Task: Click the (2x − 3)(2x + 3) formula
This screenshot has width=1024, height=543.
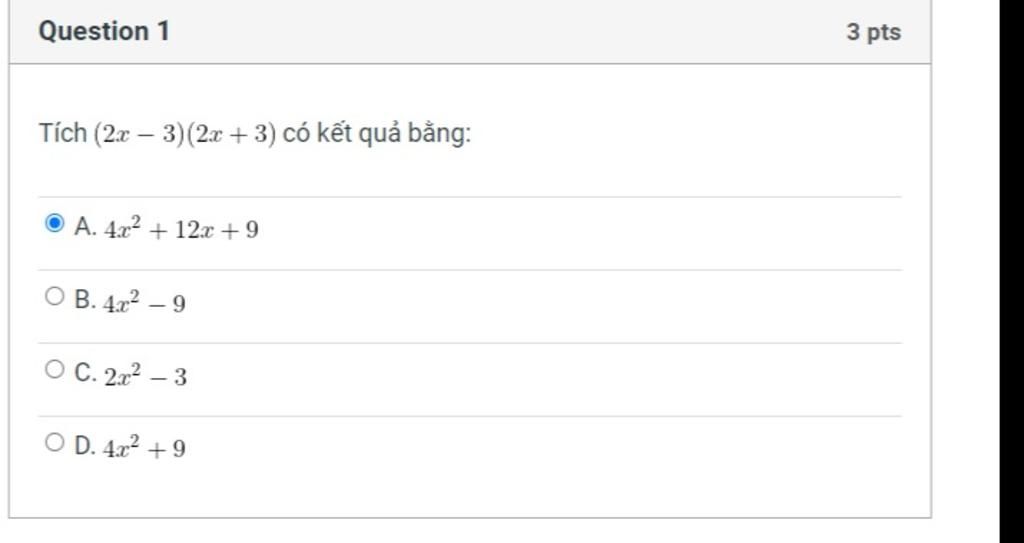Action: pos(185,134)
